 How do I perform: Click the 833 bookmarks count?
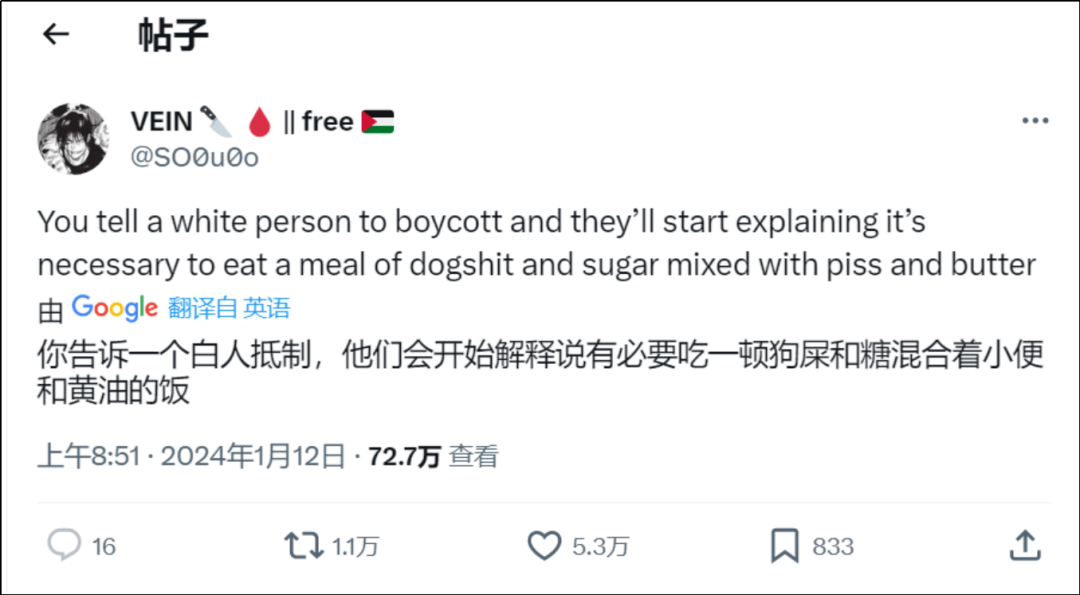coord(833,546)
